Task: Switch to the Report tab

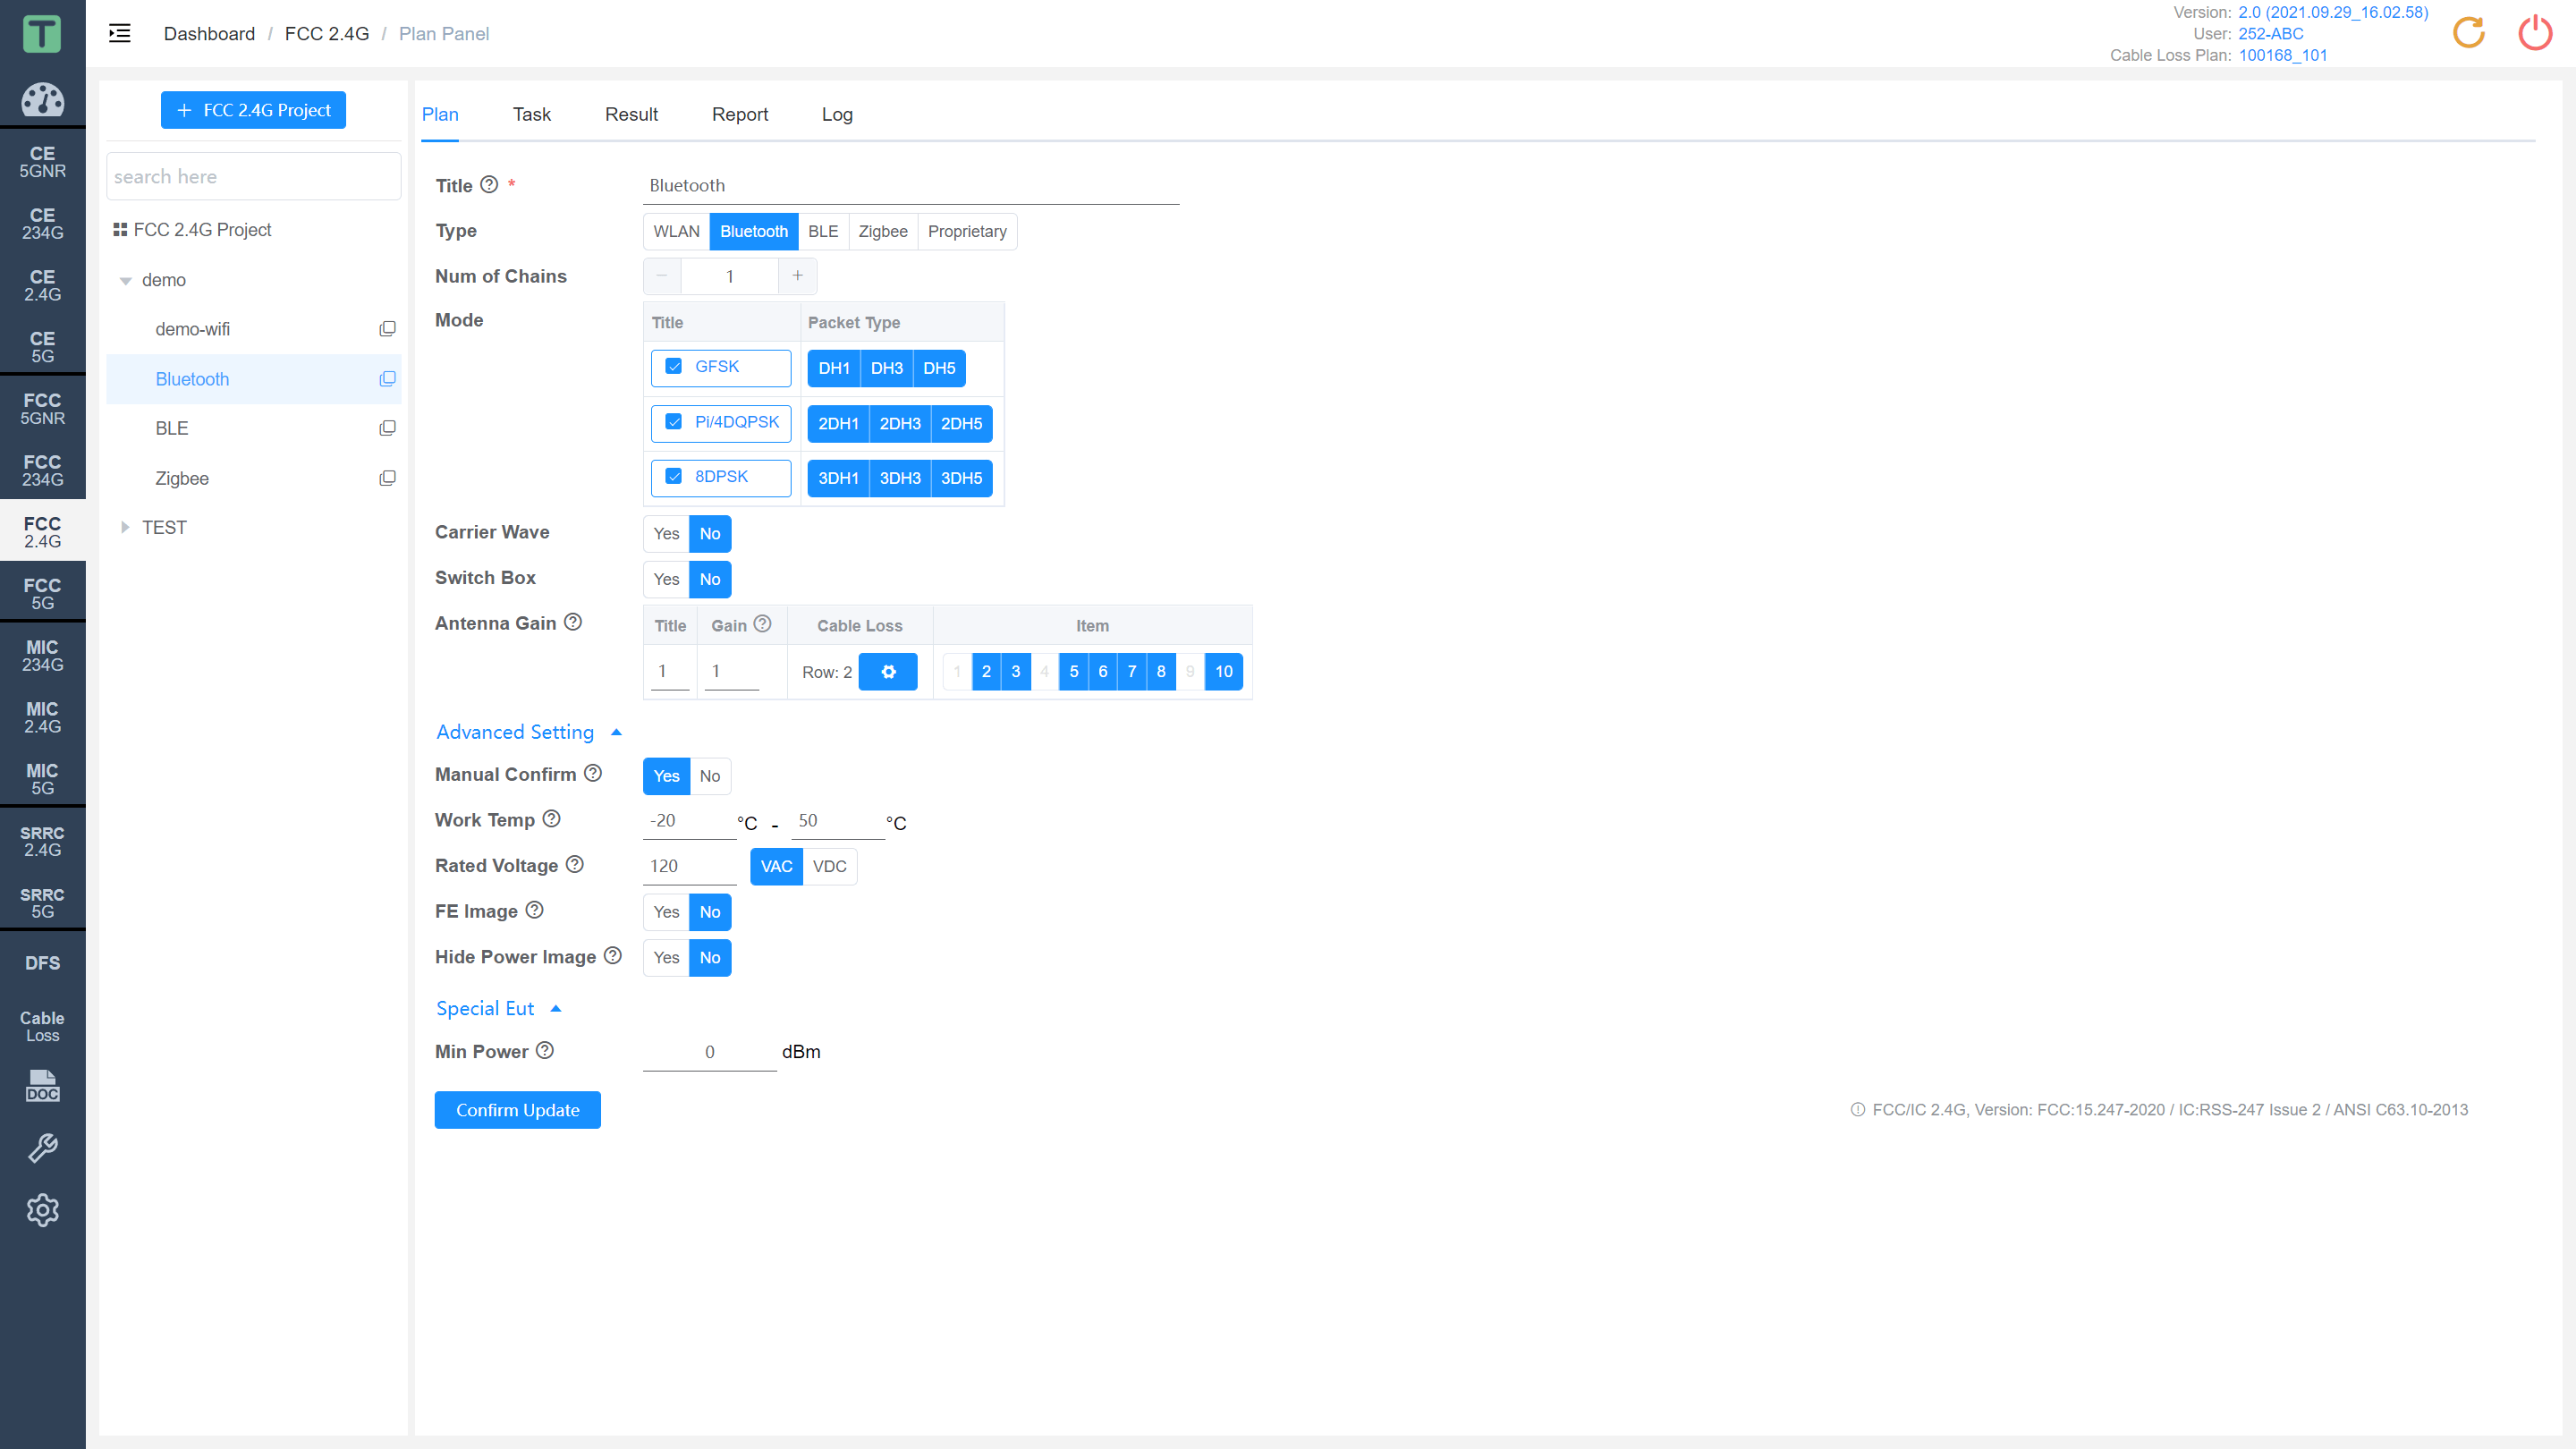Action: click(x=740, y=114)
